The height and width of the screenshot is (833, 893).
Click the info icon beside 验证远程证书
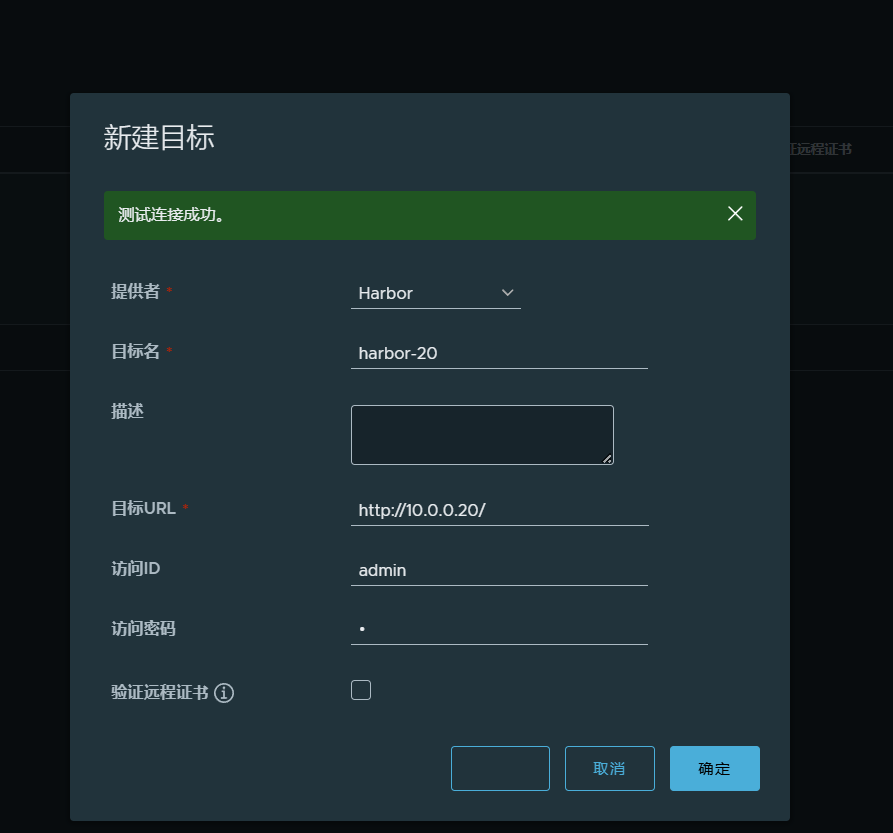pos(224,693)
